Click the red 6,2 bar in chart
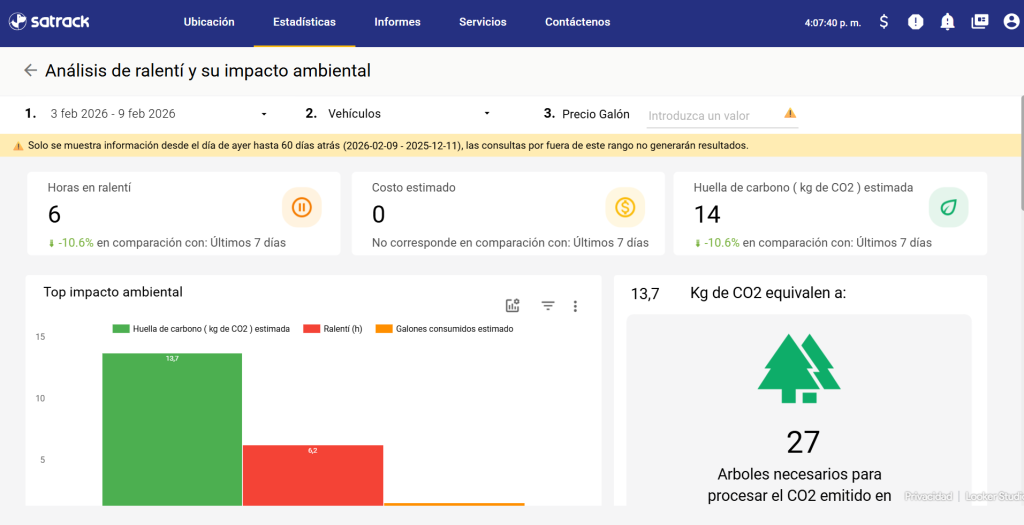The height and width of the screenshot is (525, 1024). pos(313,475)
